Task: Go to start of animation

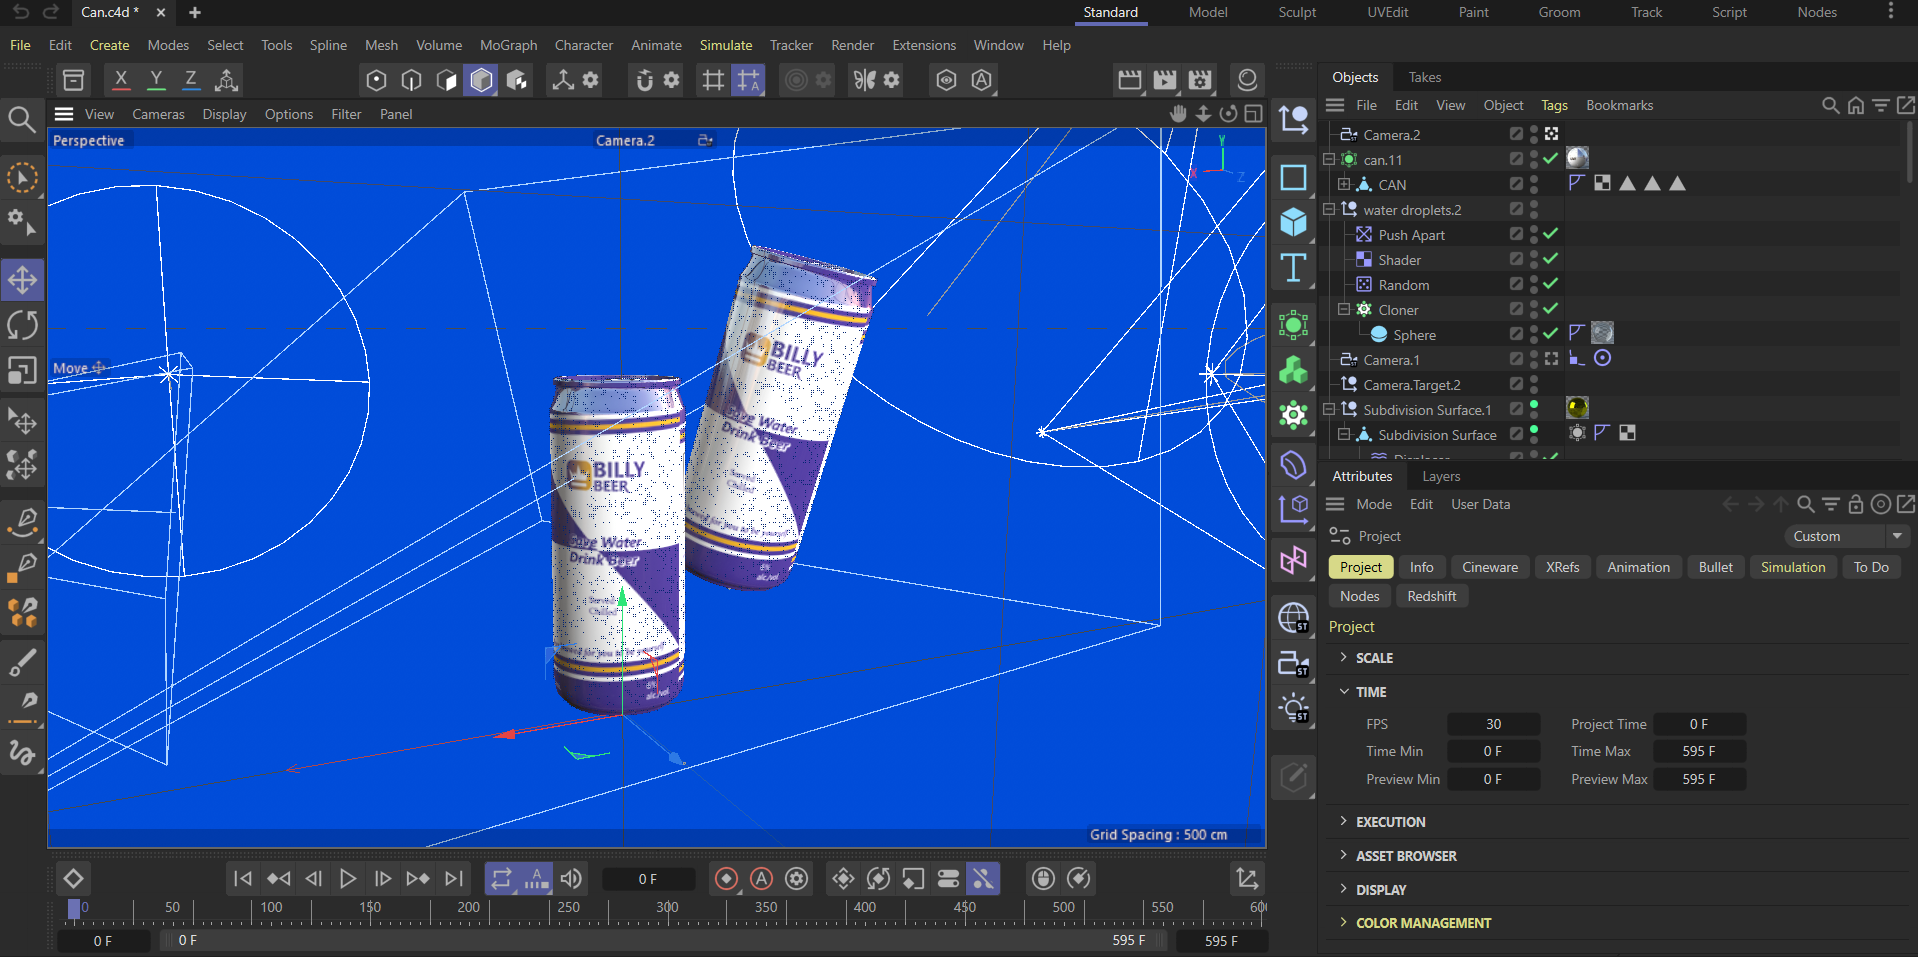Action: (x=242, y=878)
